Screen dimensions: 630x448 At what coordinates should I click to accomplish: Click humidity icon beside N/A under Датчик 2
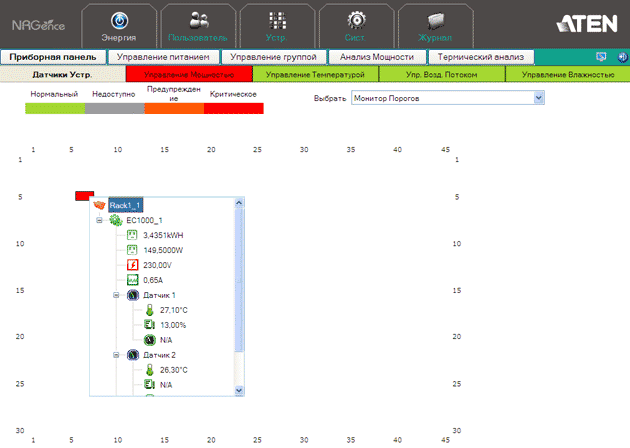(149, 385)
